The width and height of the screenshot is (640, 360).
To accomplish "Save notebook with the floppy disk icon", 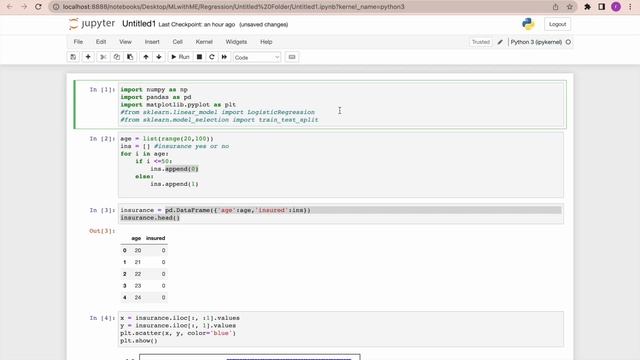I will click(73, 57).
